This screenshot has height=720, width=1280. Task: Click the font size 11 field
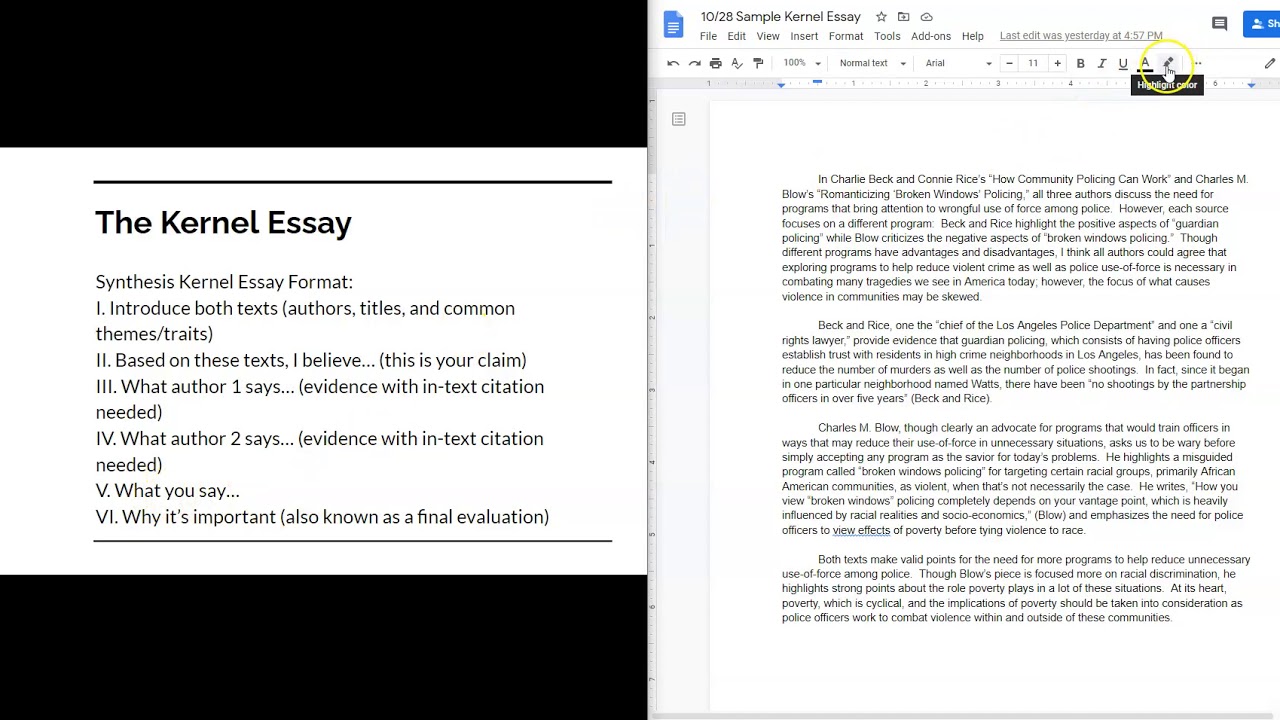1033,63
